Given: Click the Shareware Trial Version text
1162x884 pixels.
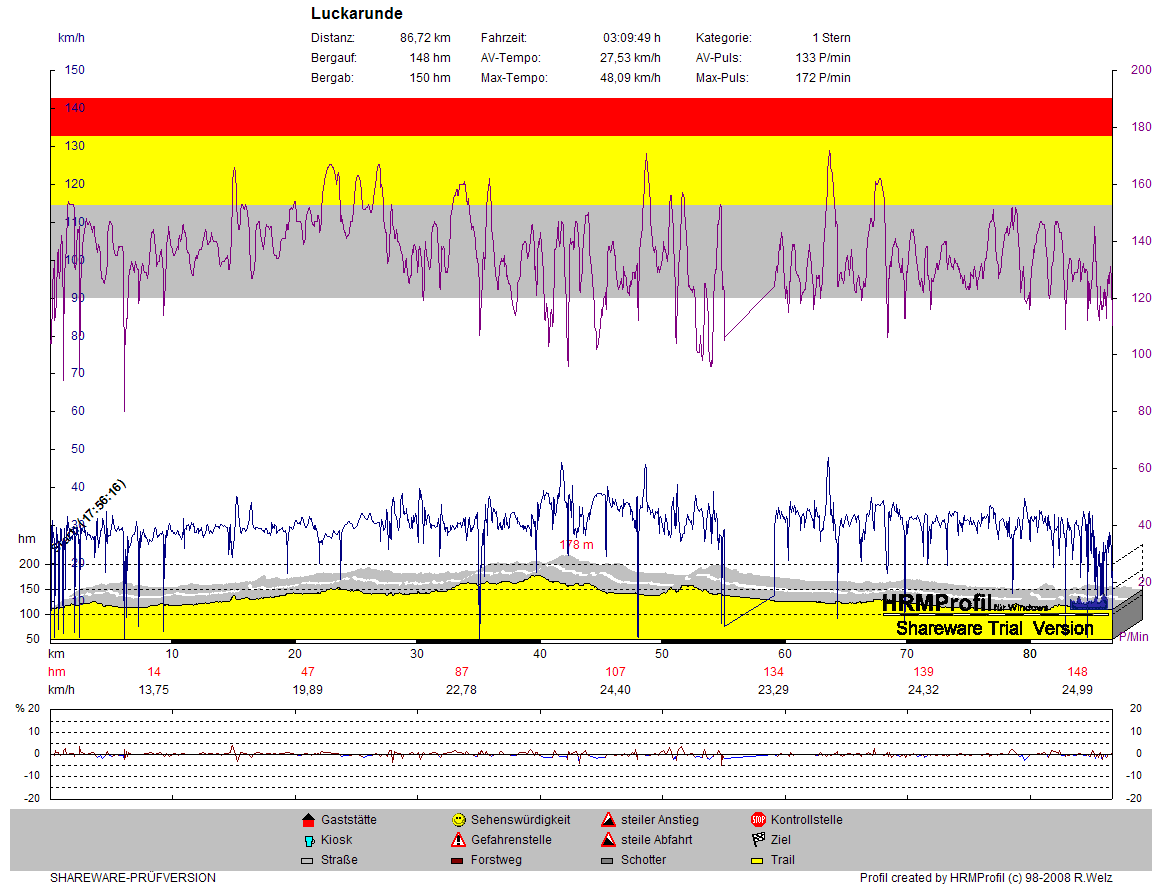Looking at the screenshot, I should click(994, 629).
